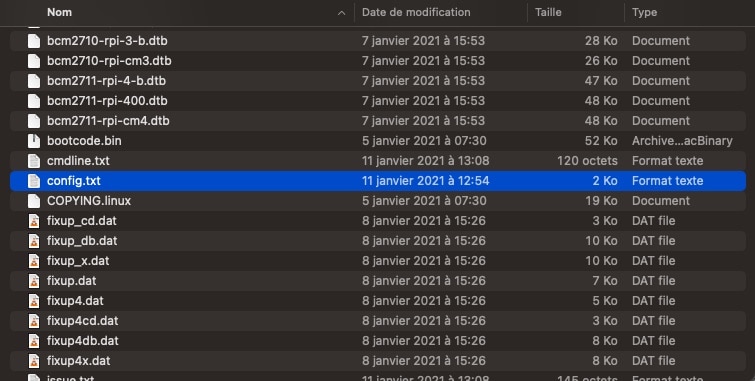
Task: Click type 'Document' of COPYING.linux
Action: pyautogui.click(x=661, y=201)
